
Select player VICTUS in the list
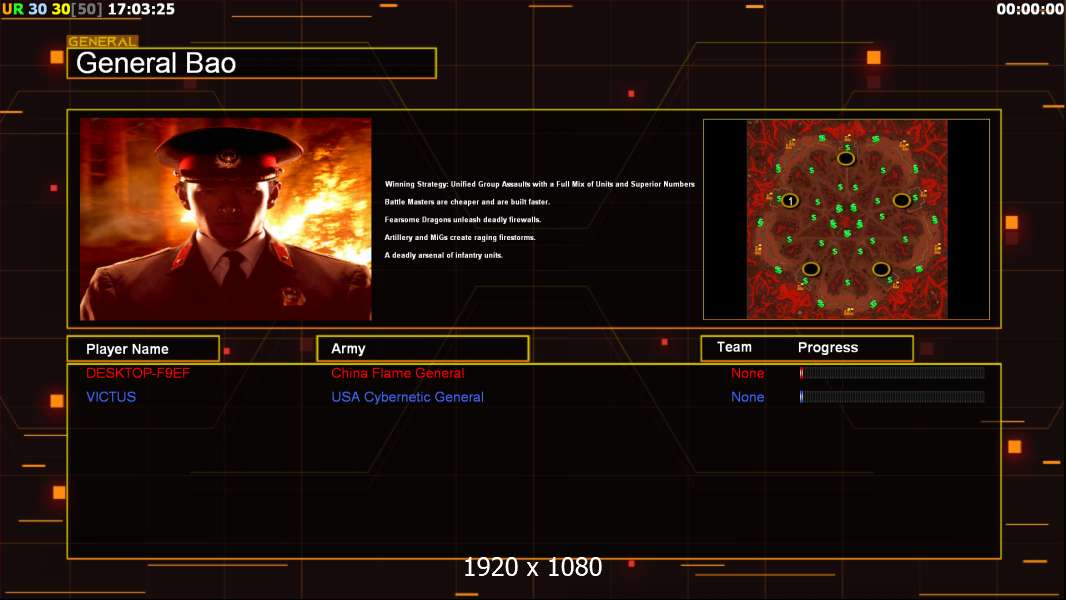(111, 397)
